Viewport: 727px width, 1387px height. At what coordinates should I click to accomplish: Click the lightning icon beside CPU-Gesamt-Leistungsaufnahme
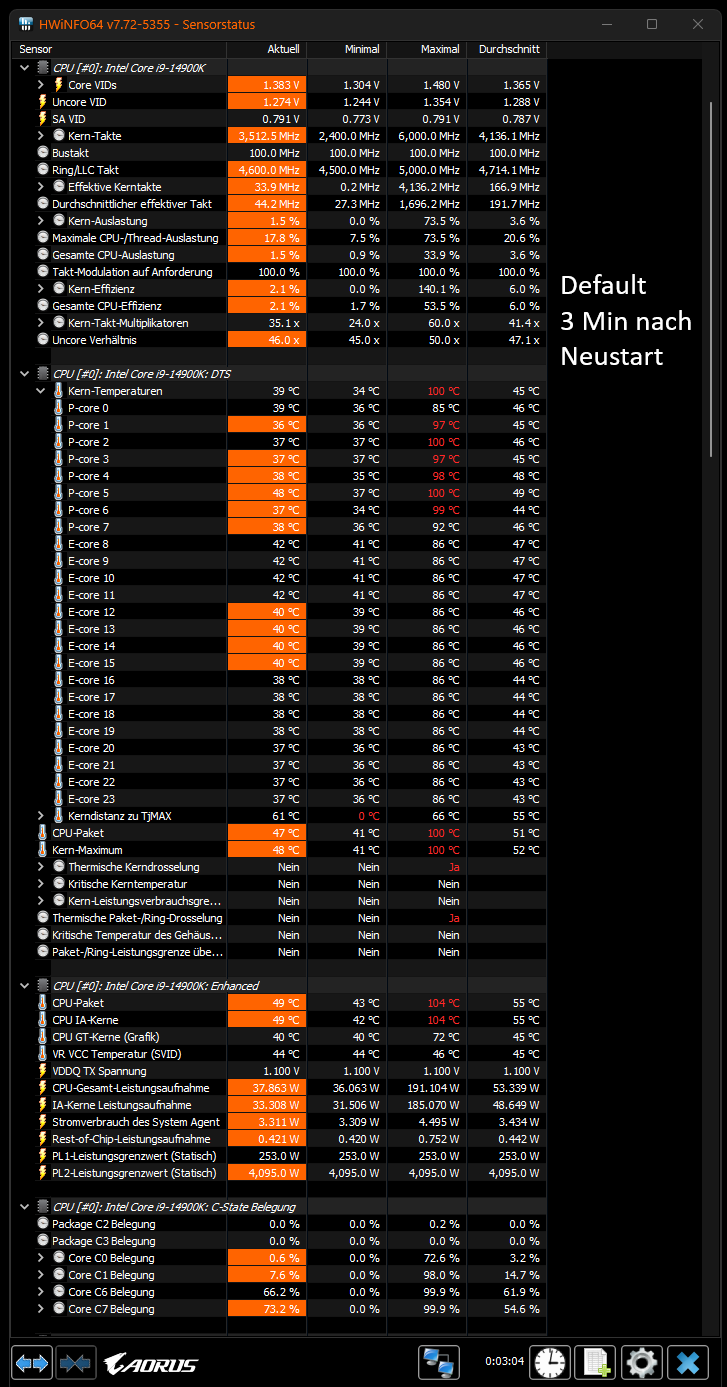point(42,1088)
